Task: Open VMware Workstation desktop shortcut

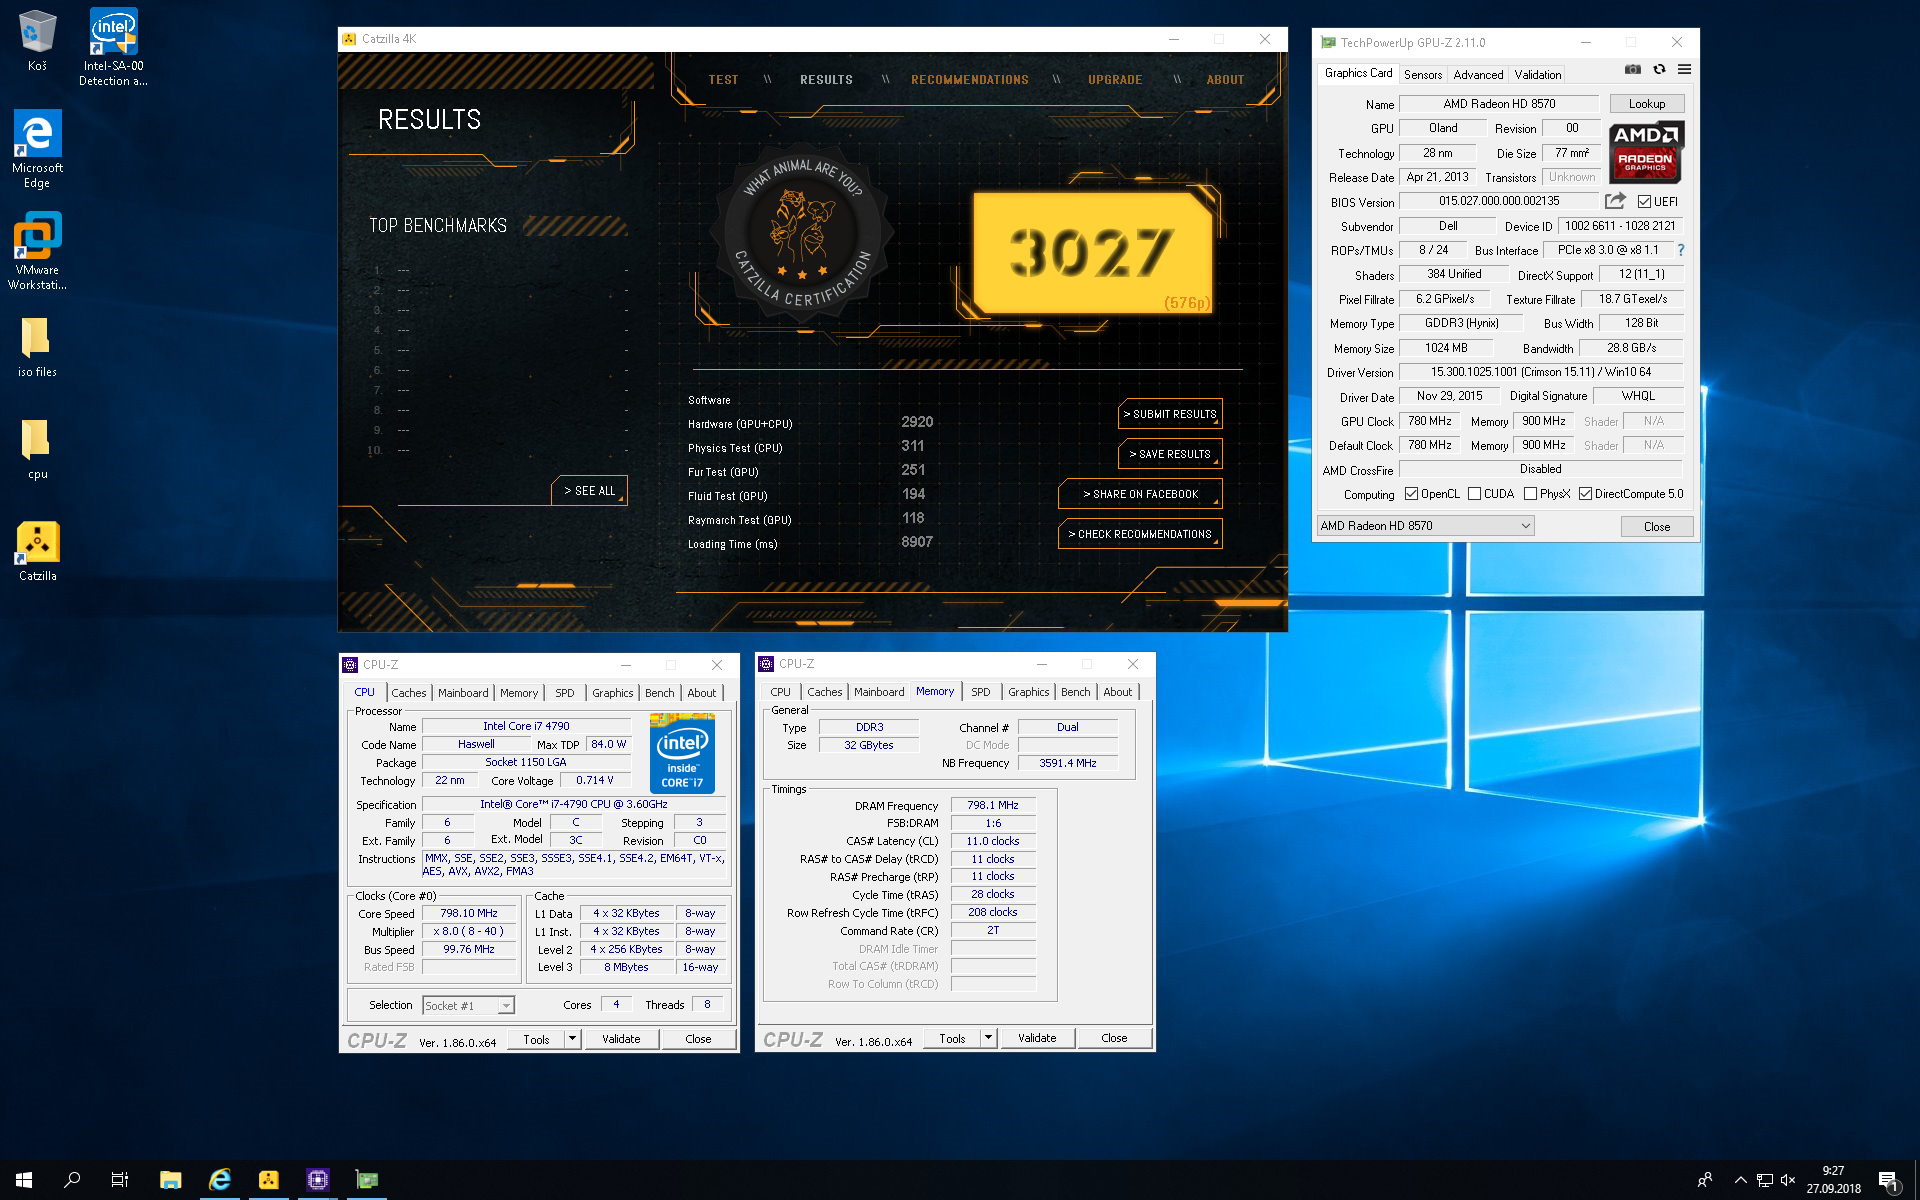Action: (37, 251)
